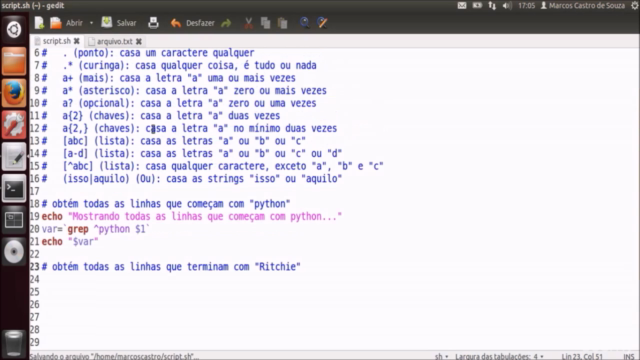Image resolution: width=640 pixels, height=360 pixels.
Task: Open the battery indicator in top panel
Action: (x=477, y=6)
